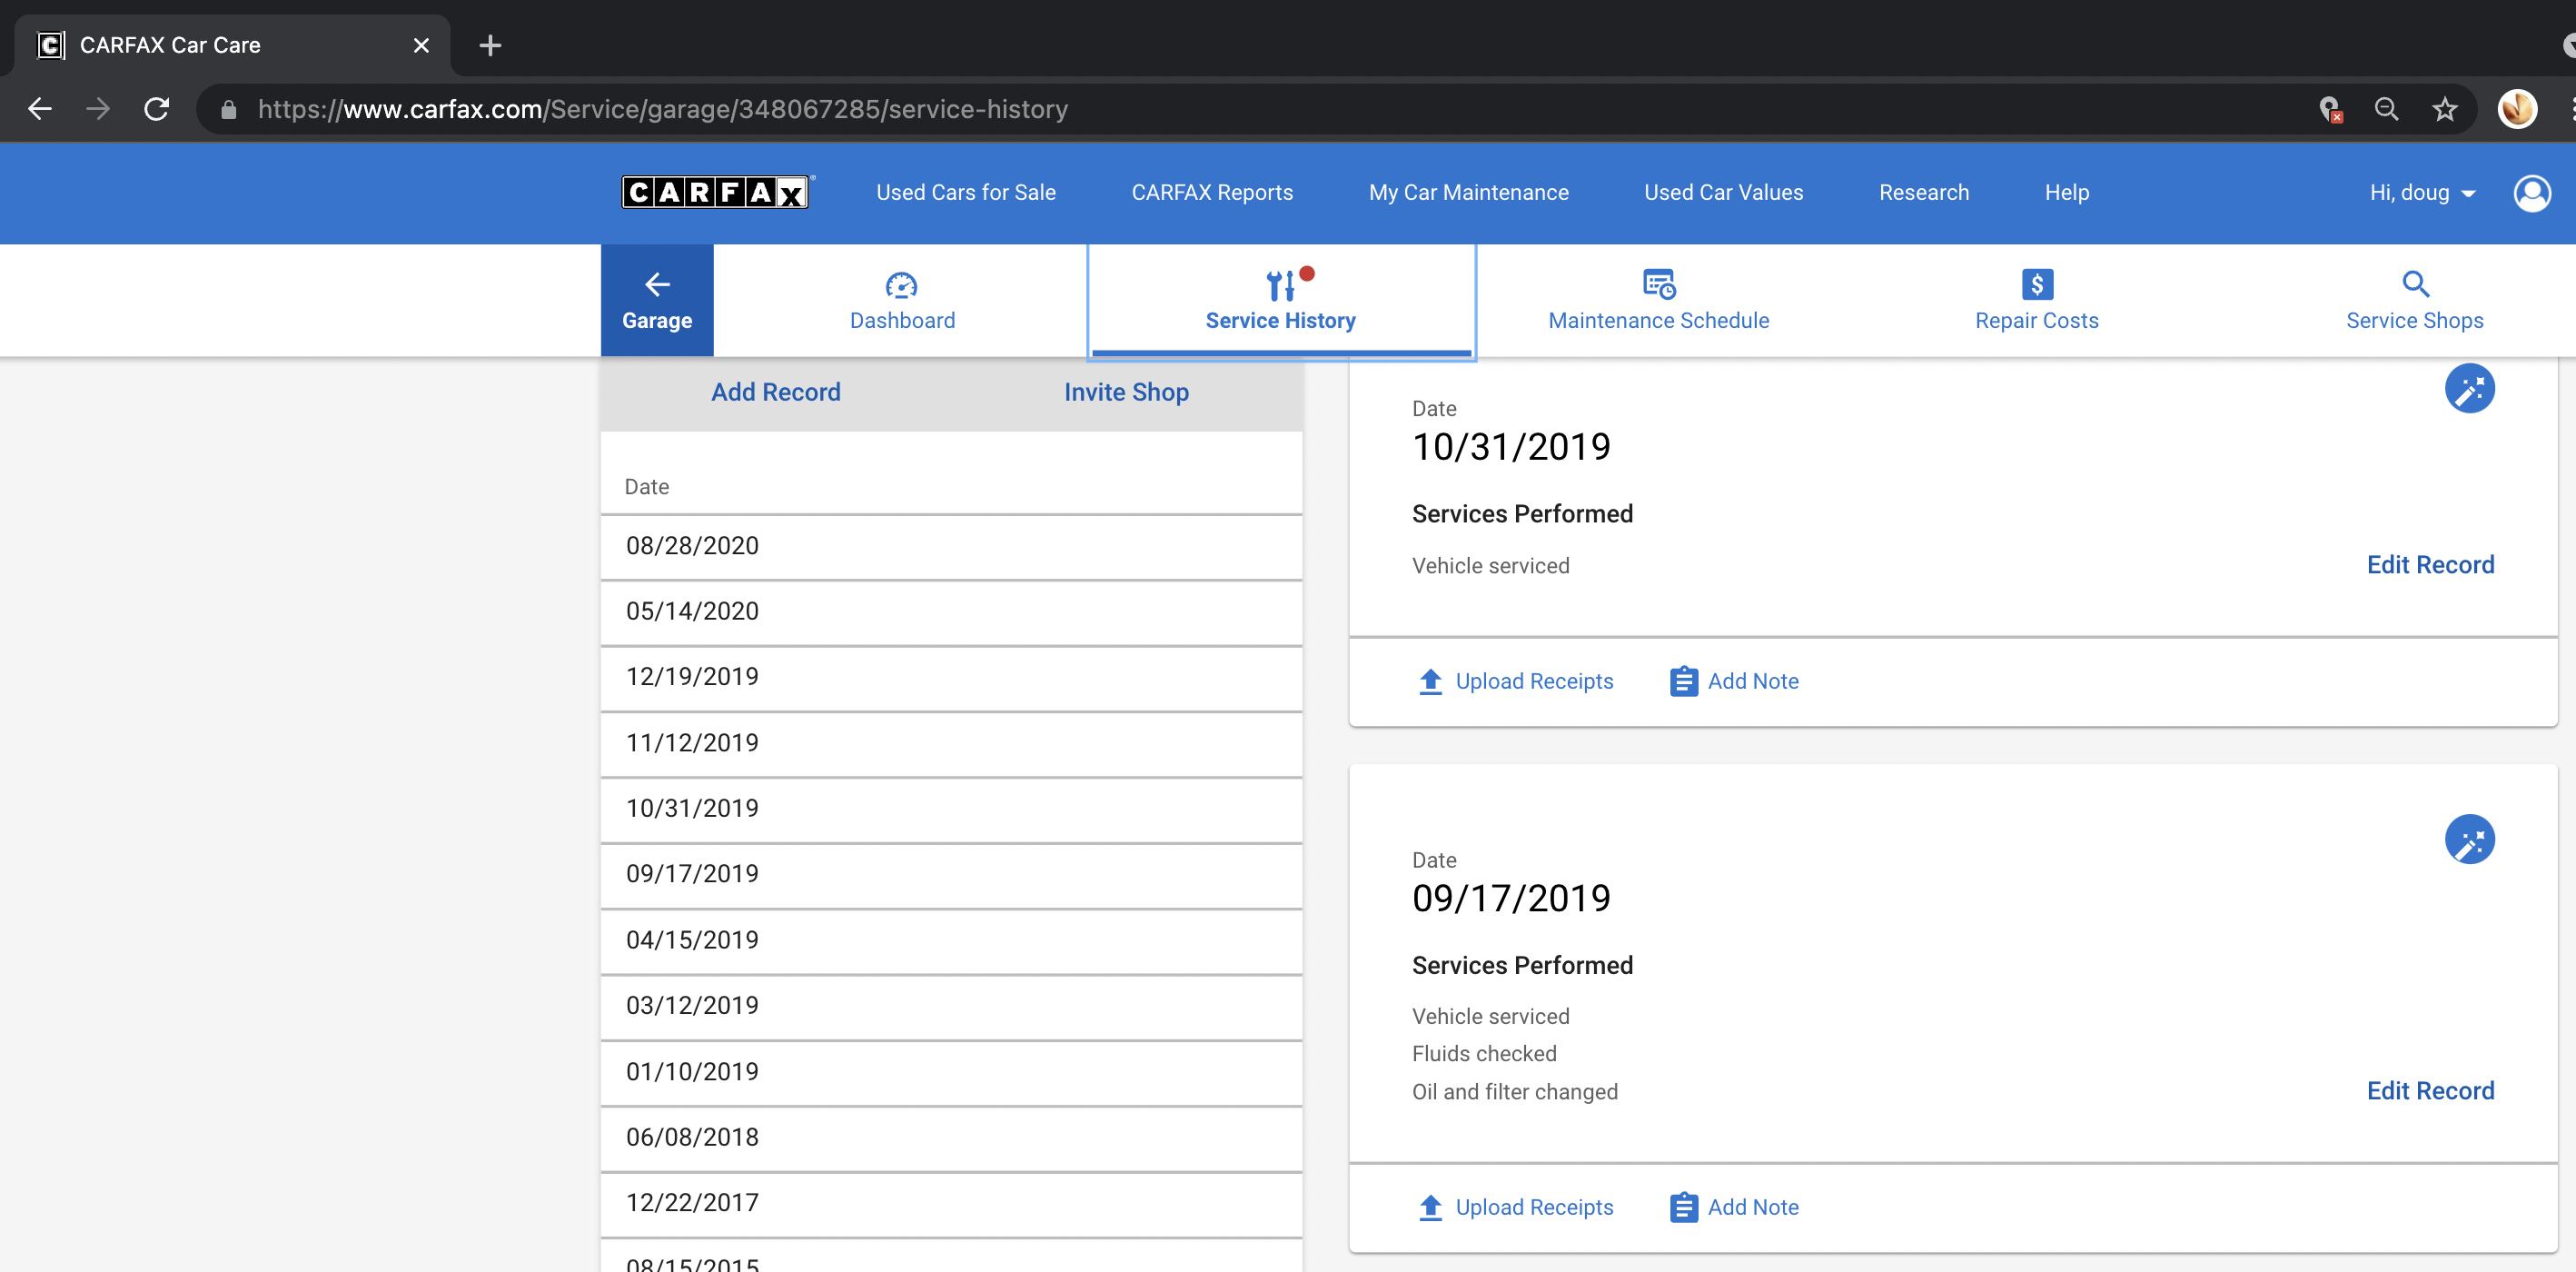Viewport: 2576px width, 1272px height.
Task: Expand the Hi, doug account dropdown
Action: pos(2422,192)
